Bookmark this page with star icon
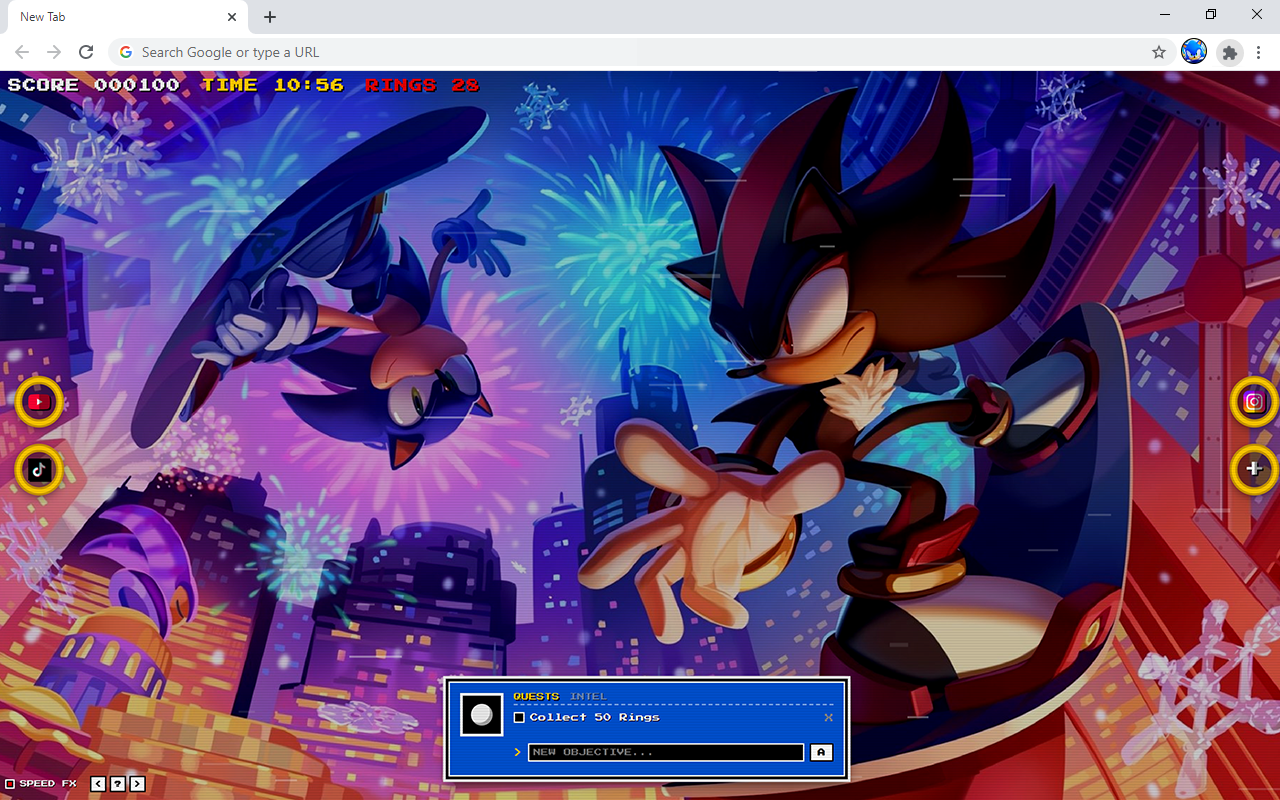 point(1159,52)
